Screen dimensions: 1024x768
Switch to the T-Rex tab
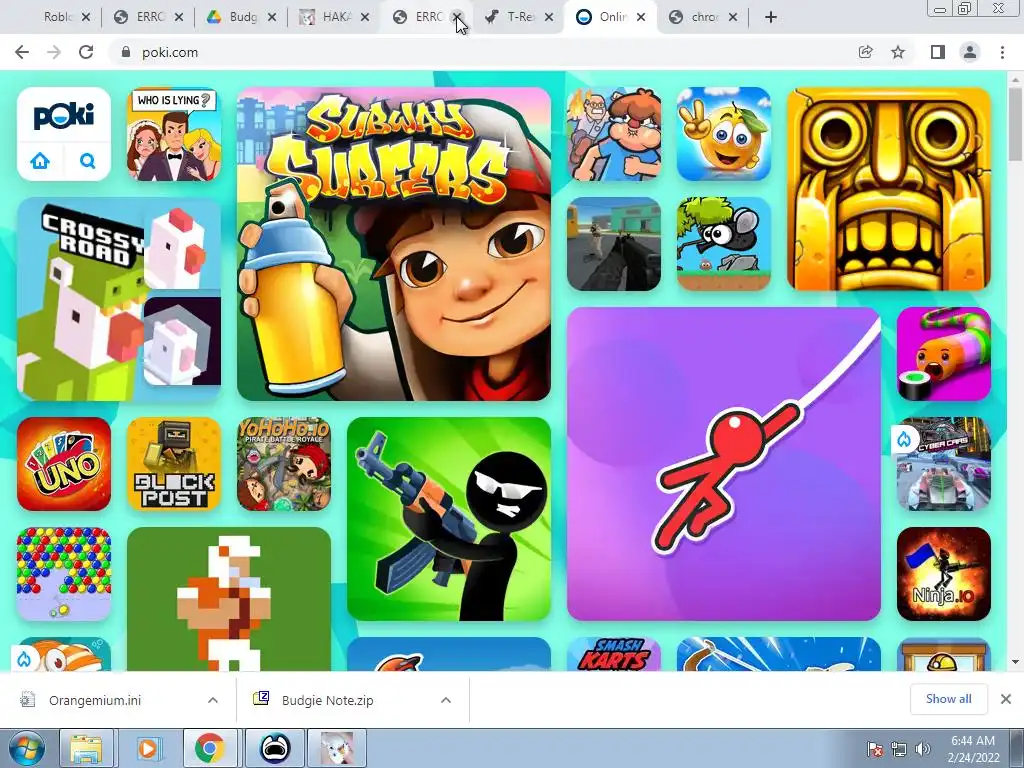click(519, 17)
